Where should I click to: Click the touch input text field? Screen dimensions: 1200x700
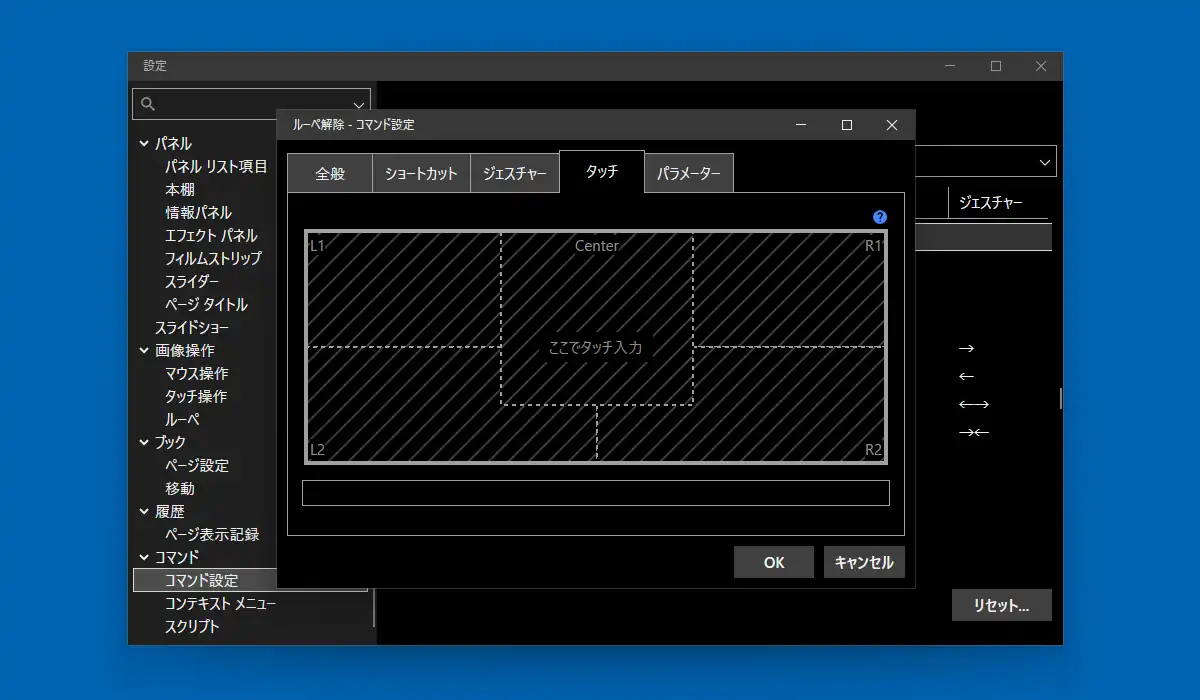595,493
